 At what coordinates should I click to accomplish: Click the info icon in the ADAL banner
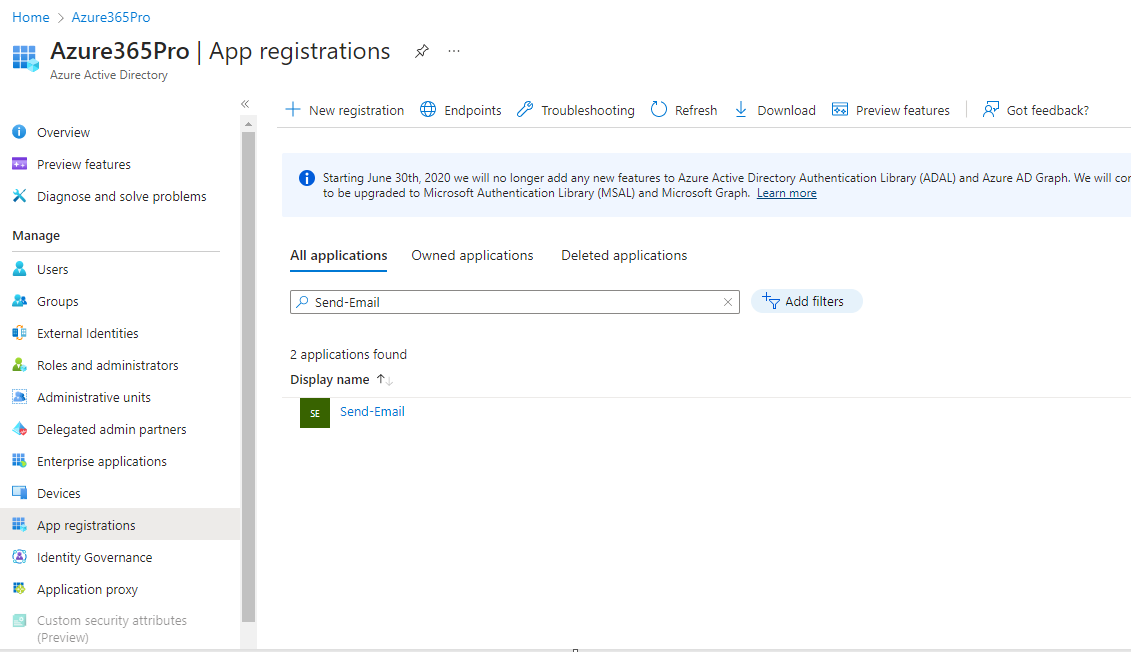click(x=307, y=178)
